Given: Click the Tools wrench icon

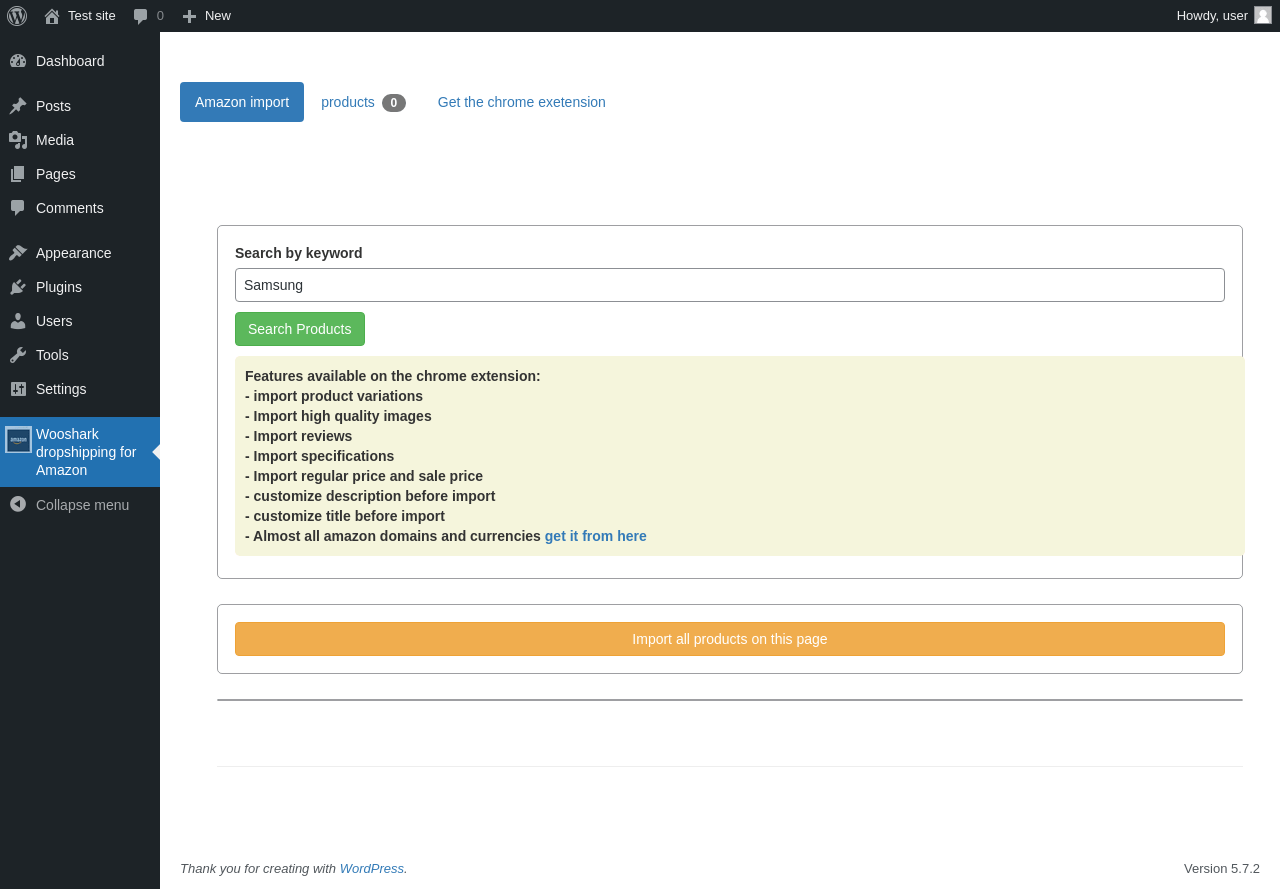Looking at the screenshot, I should point(18,355).
